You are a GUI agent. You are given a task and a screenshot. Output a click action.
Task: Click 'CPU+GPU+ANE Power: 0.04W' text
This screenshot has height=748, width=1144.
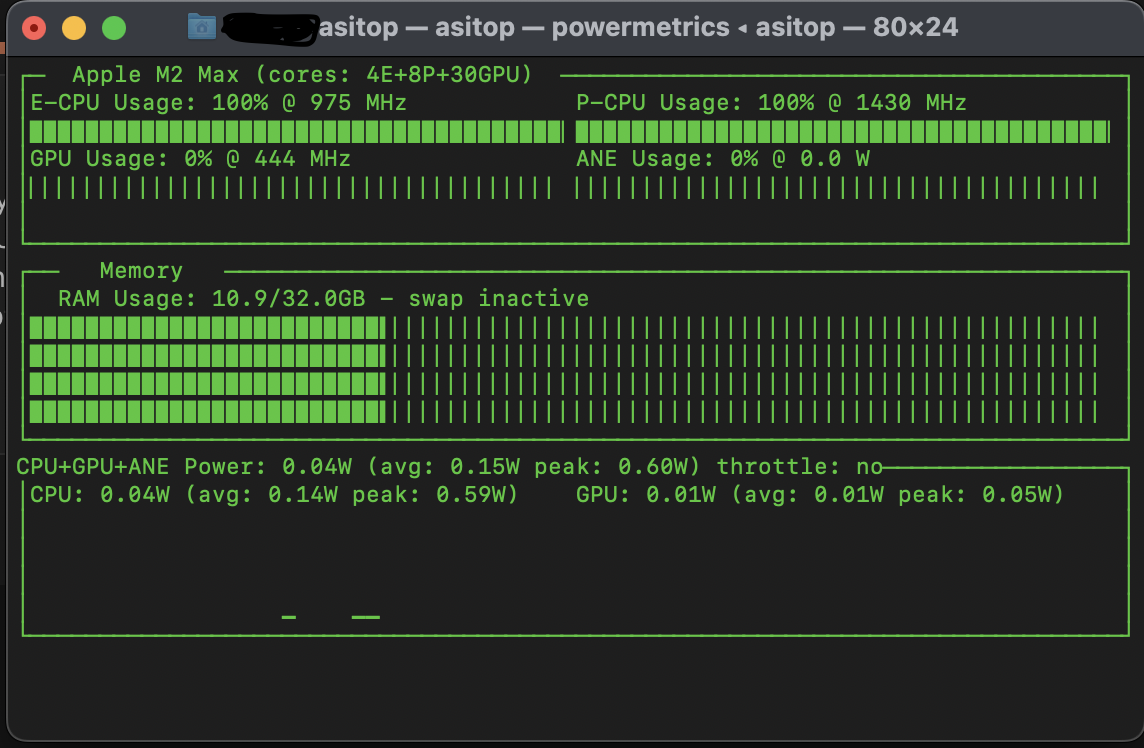click(x=184, y=466)
